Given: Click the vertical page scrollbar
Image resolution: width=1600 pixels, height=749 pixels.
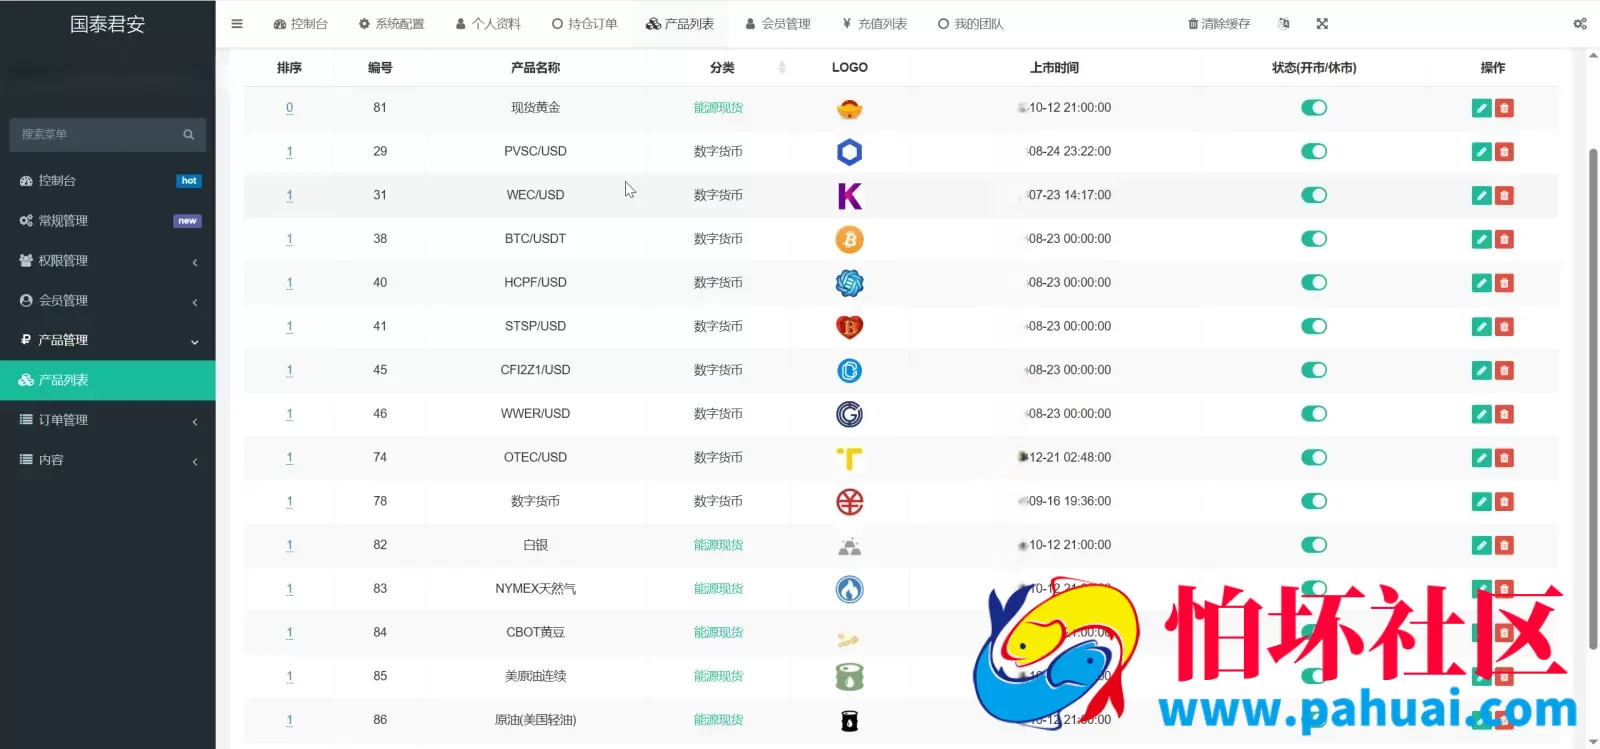Looking at the screenshot, I should [1593, 400].
